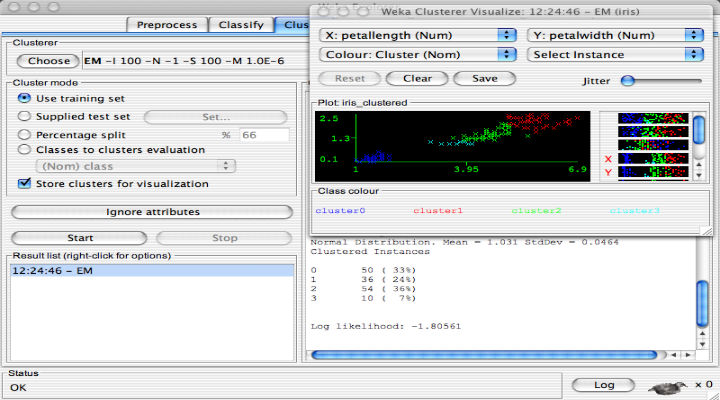Click the EM clusterer options text field

pyautogui.click(x=197, y=61)
